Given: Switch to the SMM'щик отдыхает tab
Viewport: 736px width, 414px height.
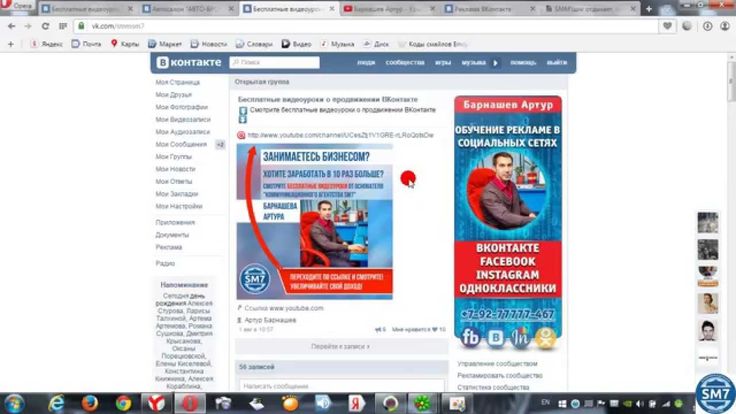Looking at the screenshot, I should [590, 9].
